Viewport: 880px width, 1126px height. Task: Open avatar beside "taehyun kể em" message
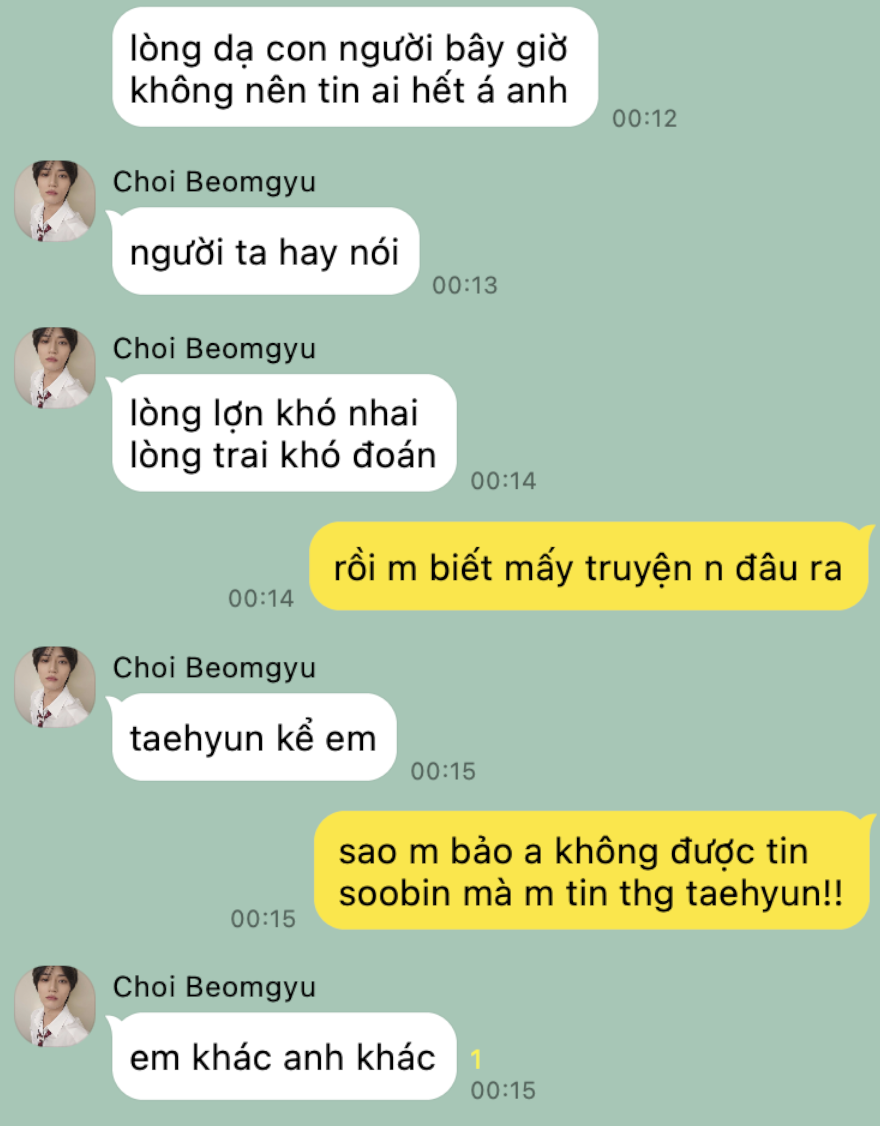click(55, 687)
